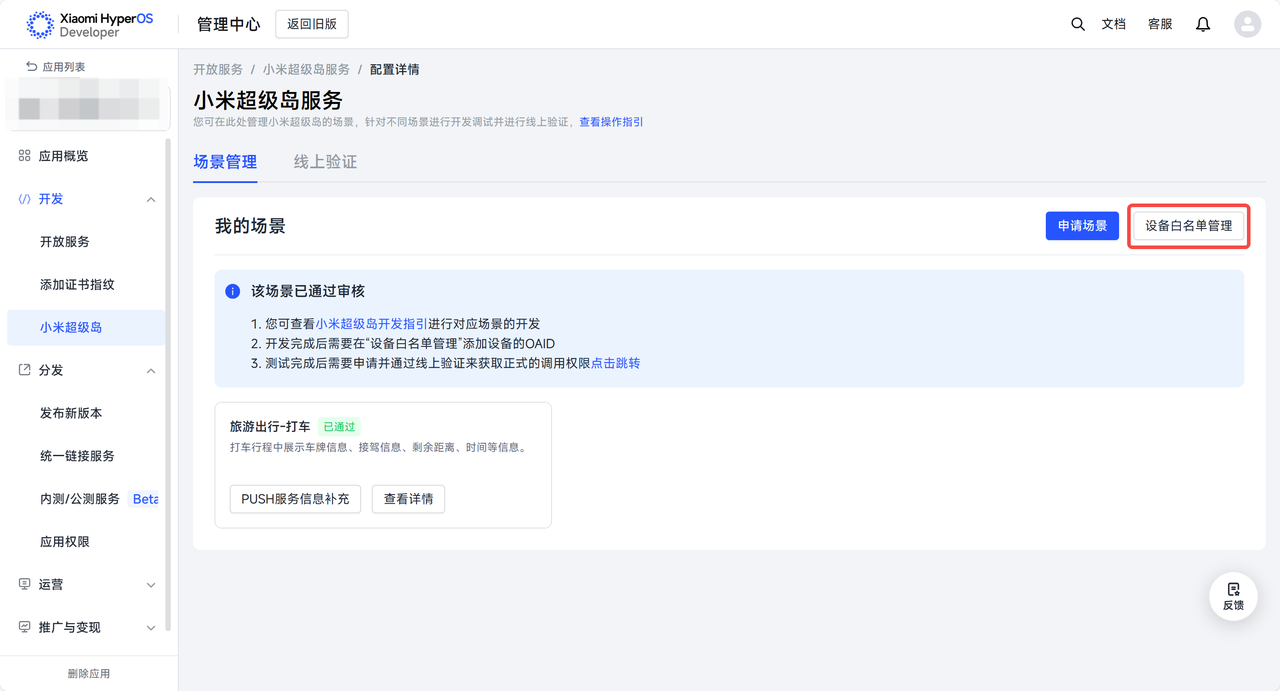This screenshot has height=691, width=1280.
Task: Click the 反馈 feedback floating icon
Action: click(1233, 596)
